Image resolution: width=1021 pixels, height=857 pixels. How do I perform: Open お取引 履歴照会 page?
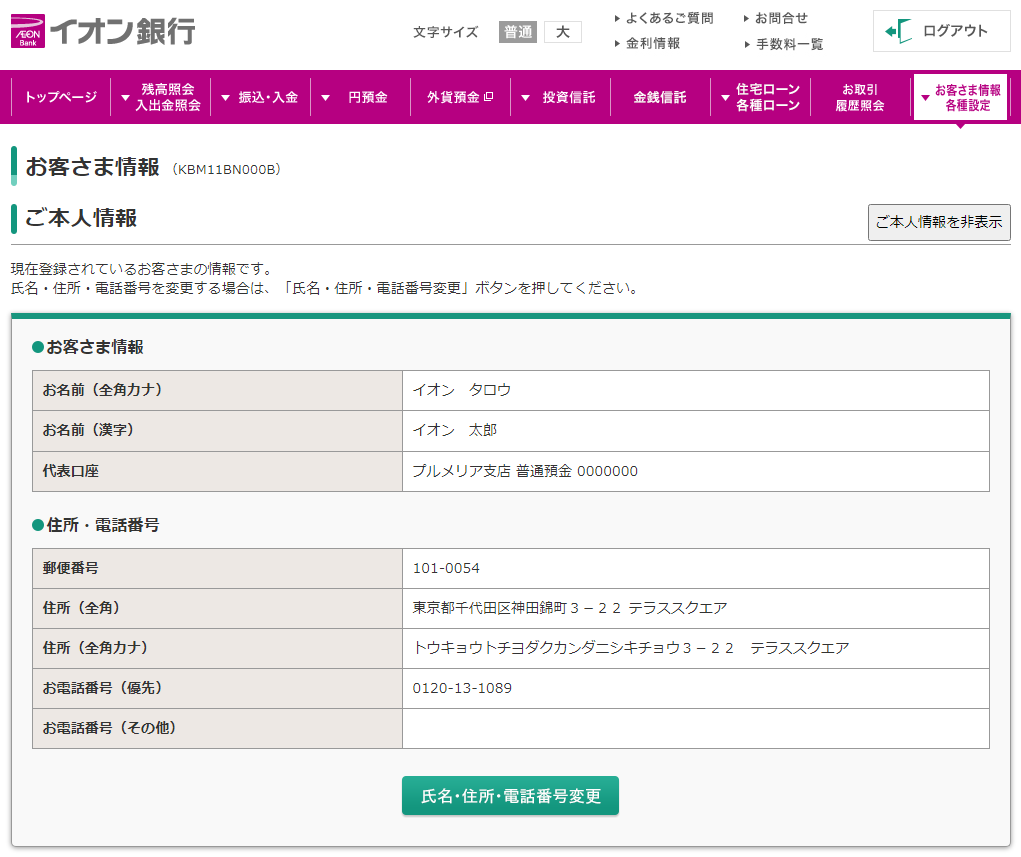(860, 97)
